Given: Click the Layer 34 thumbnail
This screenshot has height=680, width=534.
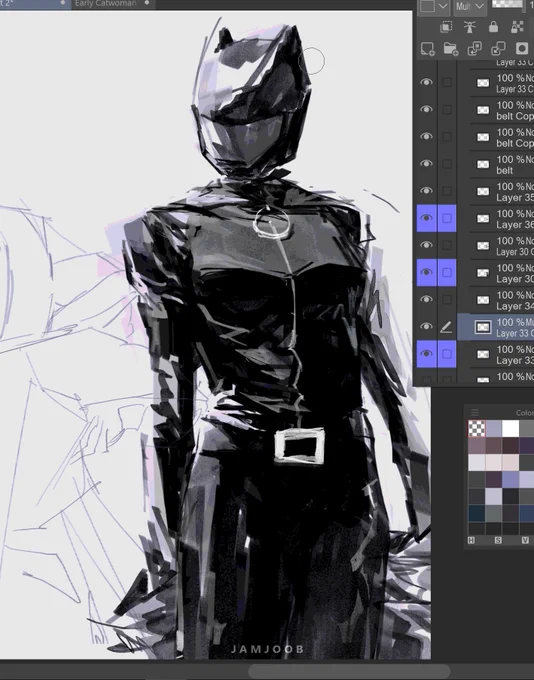Looking at the screenshot, I should (483, 300).
